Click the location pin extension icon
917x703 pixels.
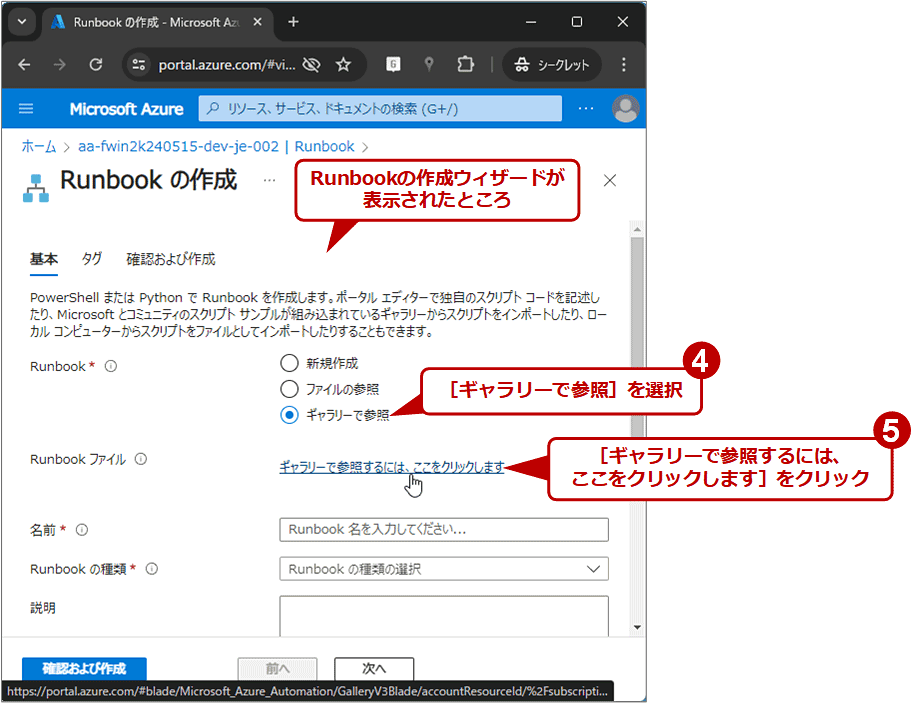pos(429,64)
